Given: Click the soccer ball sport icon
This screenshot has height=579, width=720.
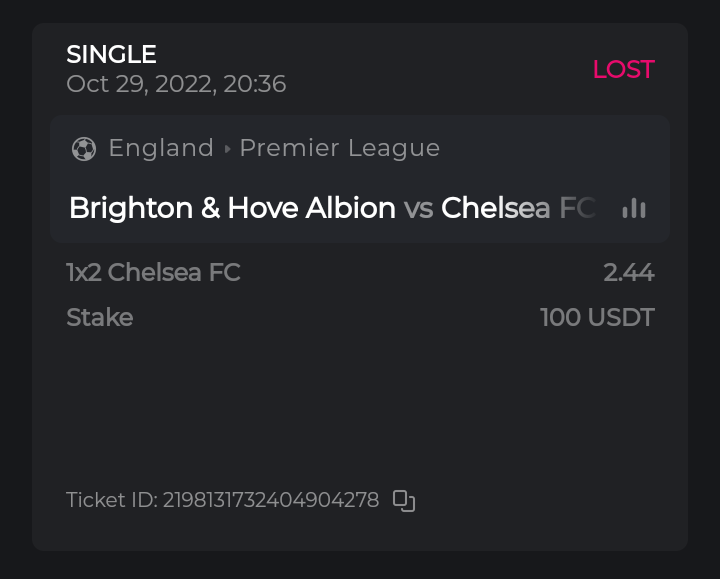Looking at the screenshot, I should point(84,149).
